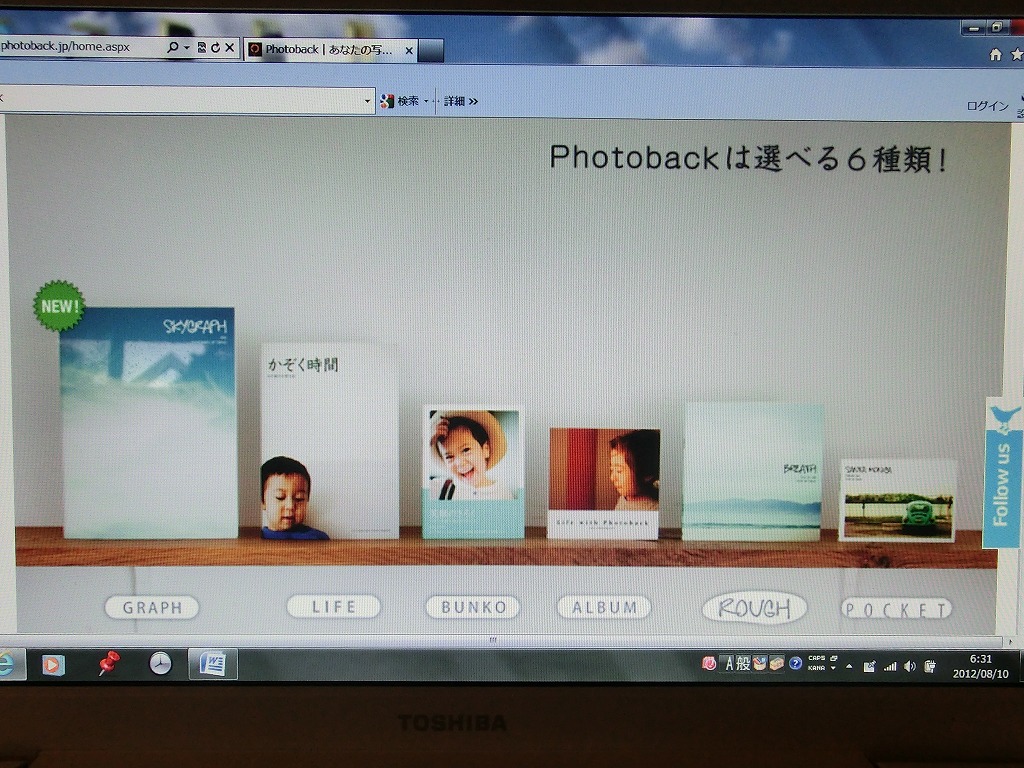Select the GRAPH book type button
Viewport: 1024px width, 768px height.
click(152, 608)
